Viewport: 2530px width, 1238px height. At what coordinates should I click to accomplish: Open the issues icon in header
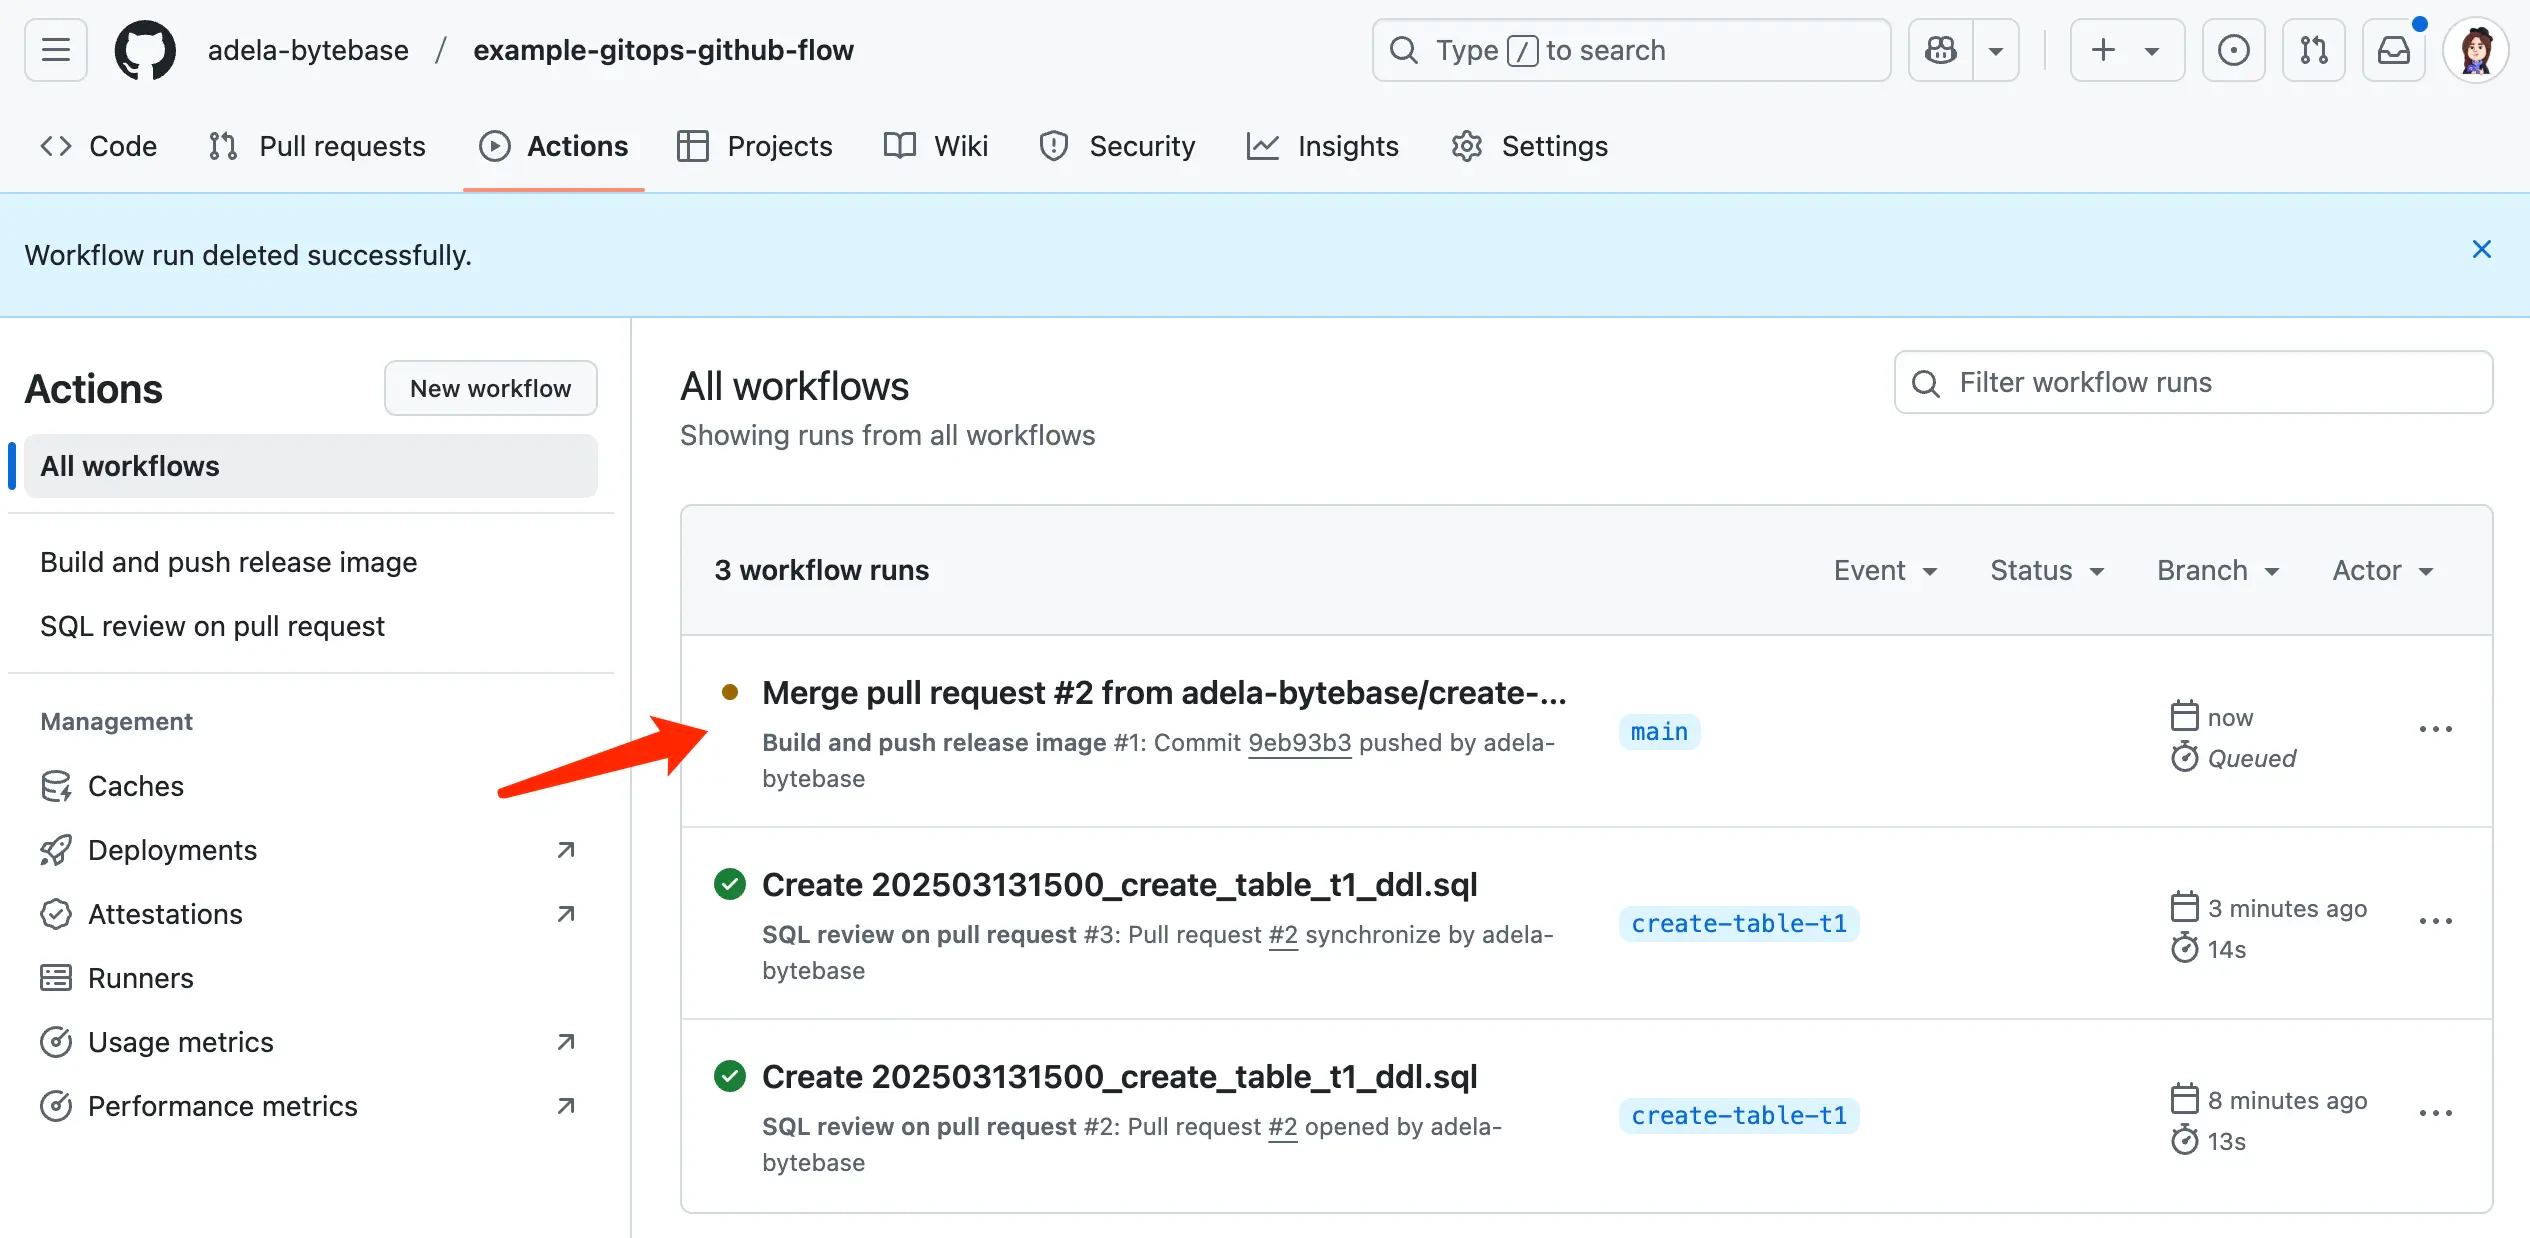tap(2233, 50)
